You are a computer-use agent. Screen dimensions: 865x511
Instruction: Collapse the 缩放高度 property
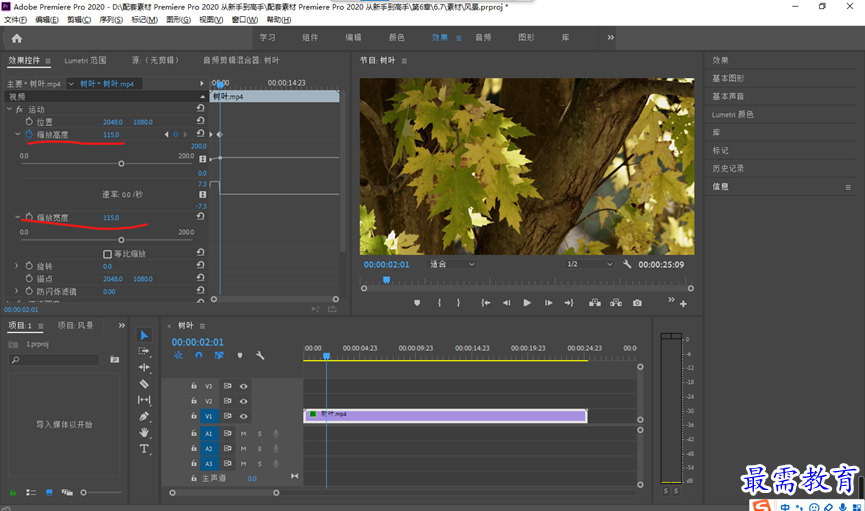point(18,134)
